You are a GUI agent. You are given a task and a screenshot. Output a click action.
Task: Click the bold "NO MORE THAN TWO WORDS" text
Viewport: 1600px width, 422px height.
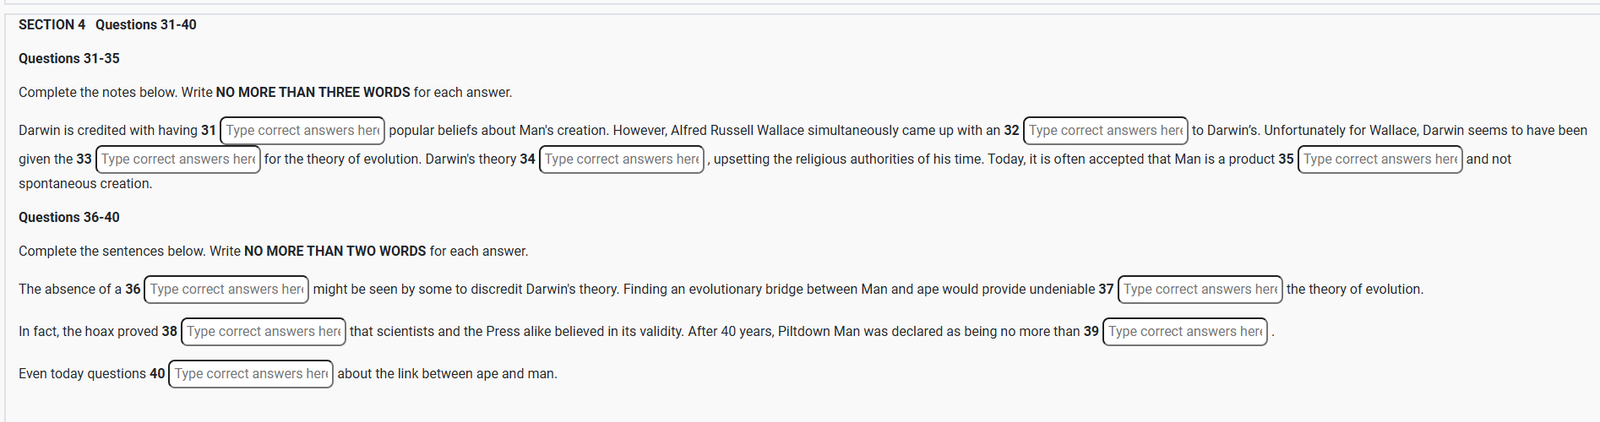[x=335, y=252]
